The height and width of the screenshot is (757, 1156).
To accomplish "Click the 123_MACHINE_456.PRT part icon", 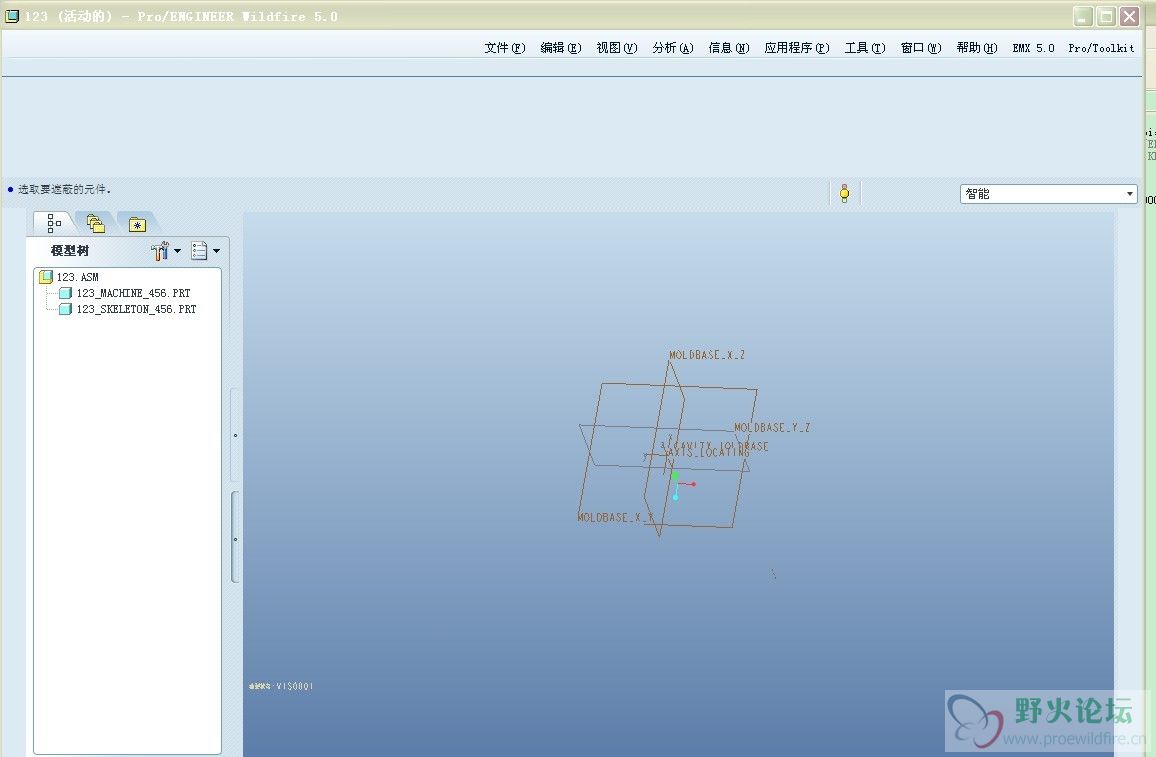I will click(x=66, y=293).
